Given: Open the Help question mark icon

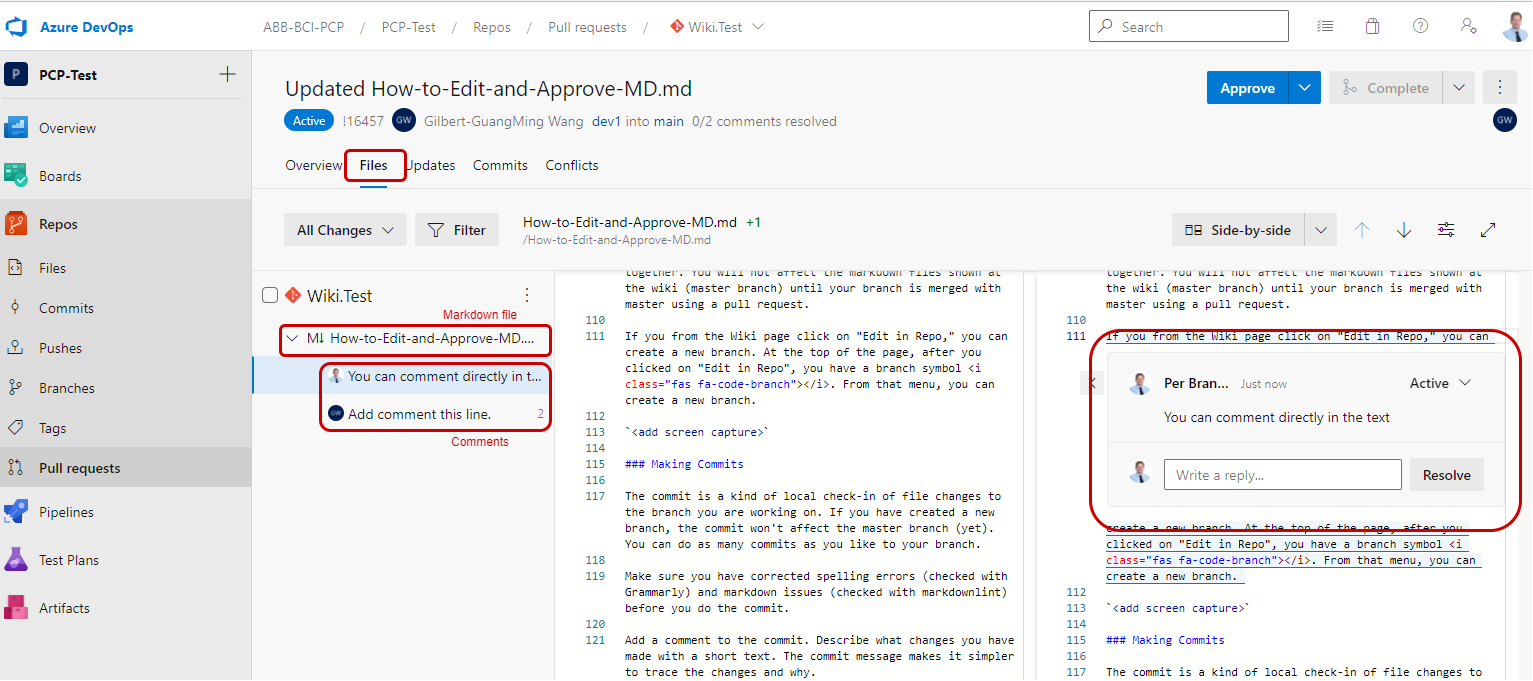Looking at the screenshot, I should 1420,27.
